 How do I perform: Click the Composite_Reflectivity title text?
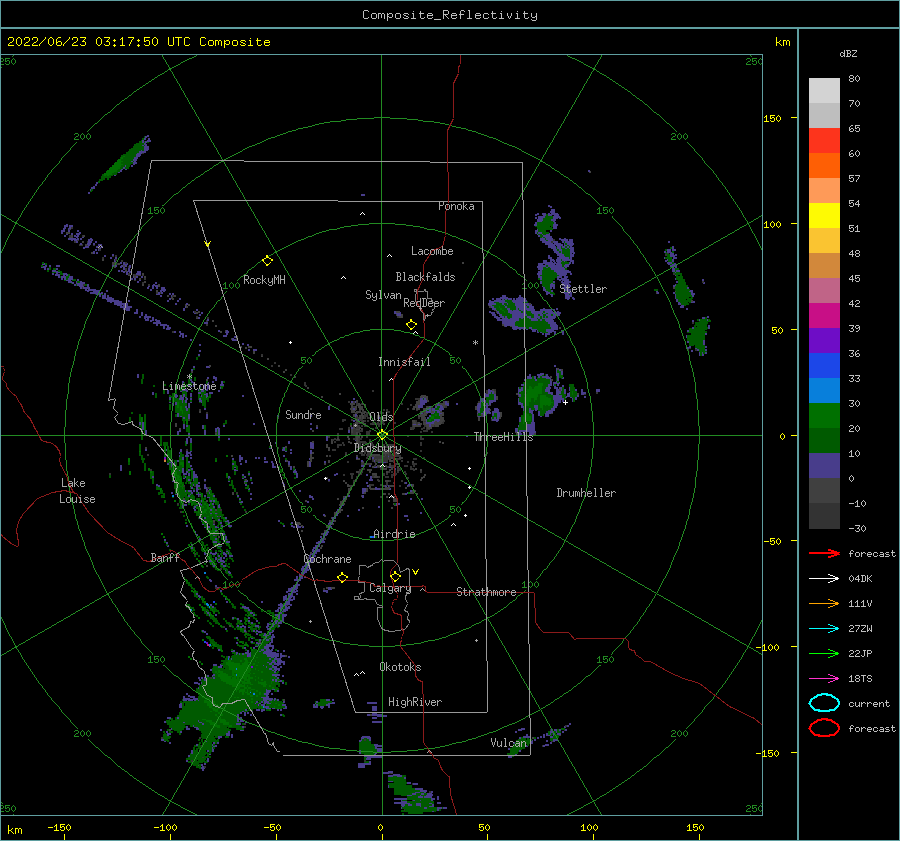(450, 15)
